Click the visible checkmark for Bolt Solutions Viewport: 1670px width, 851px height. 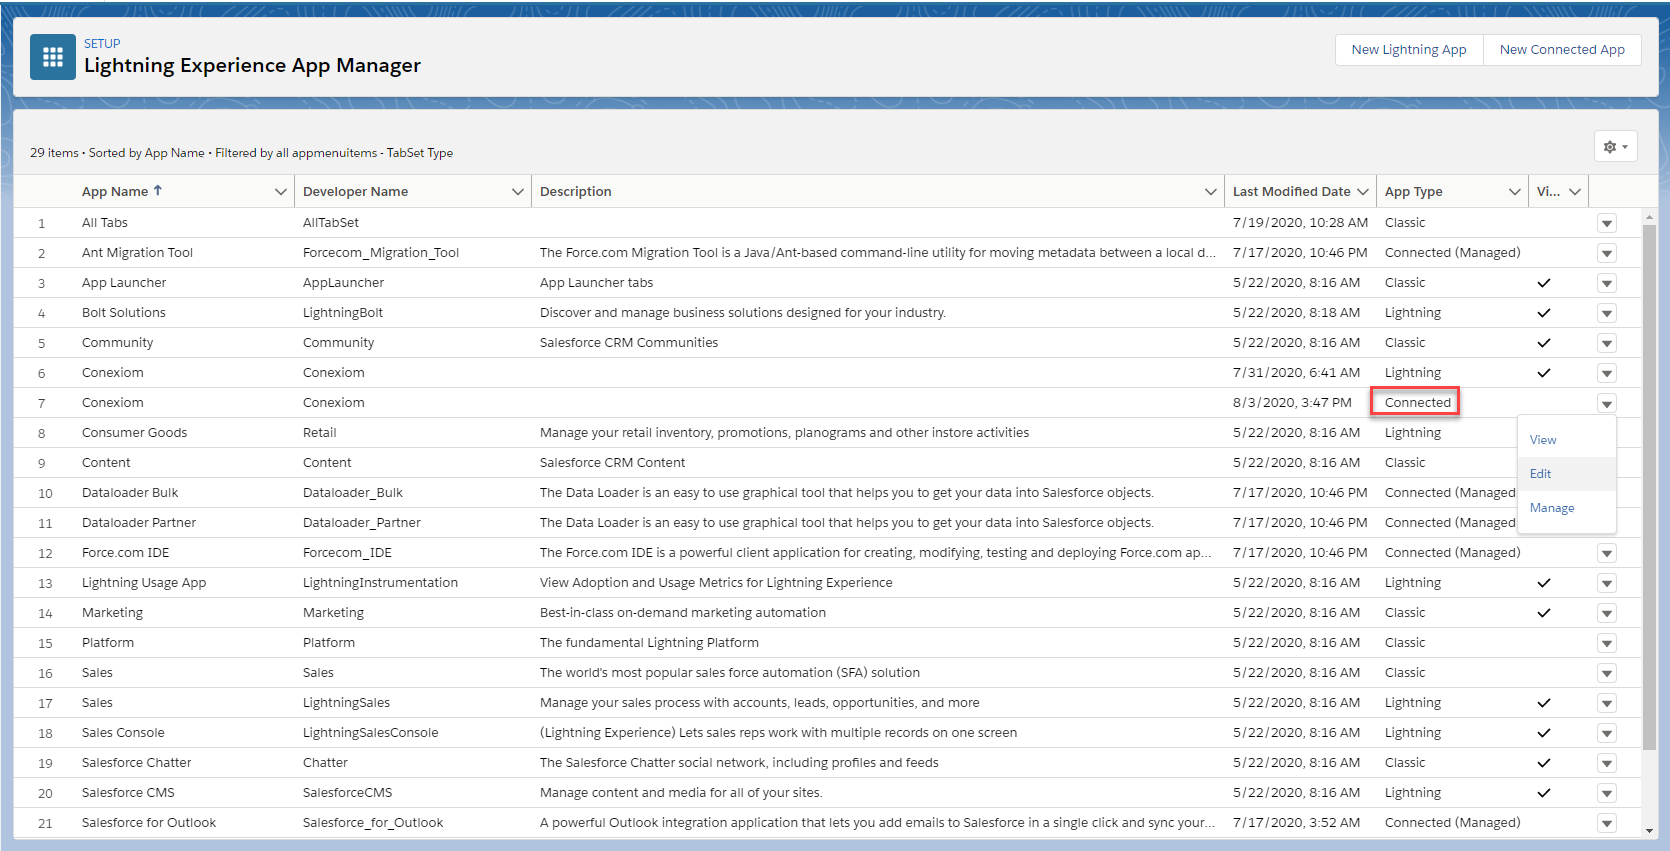(x=1543, y=313)
